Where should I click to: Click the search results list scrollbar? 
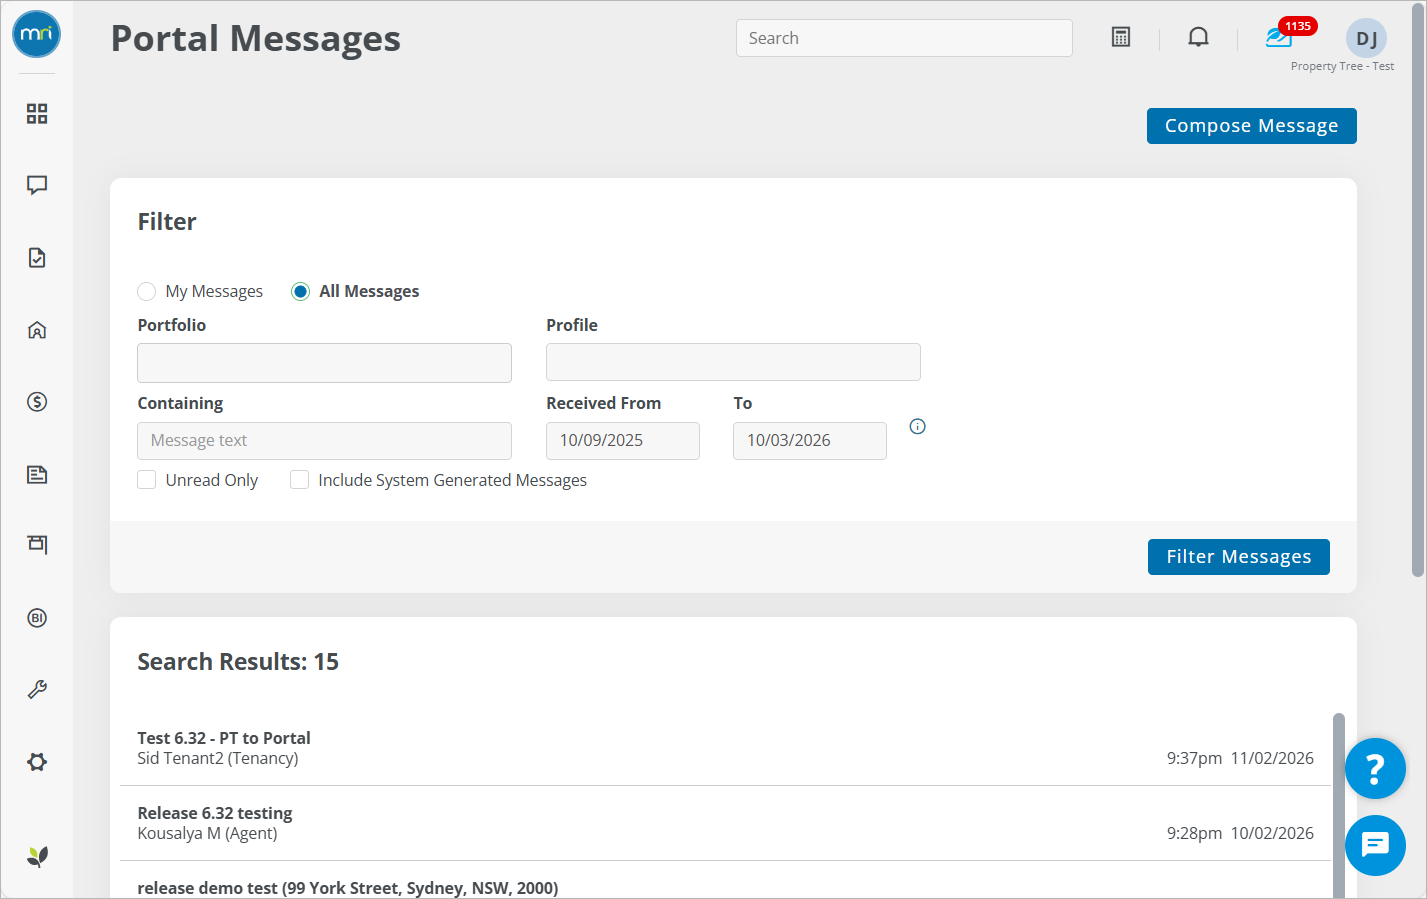[x=1339, y=805]
